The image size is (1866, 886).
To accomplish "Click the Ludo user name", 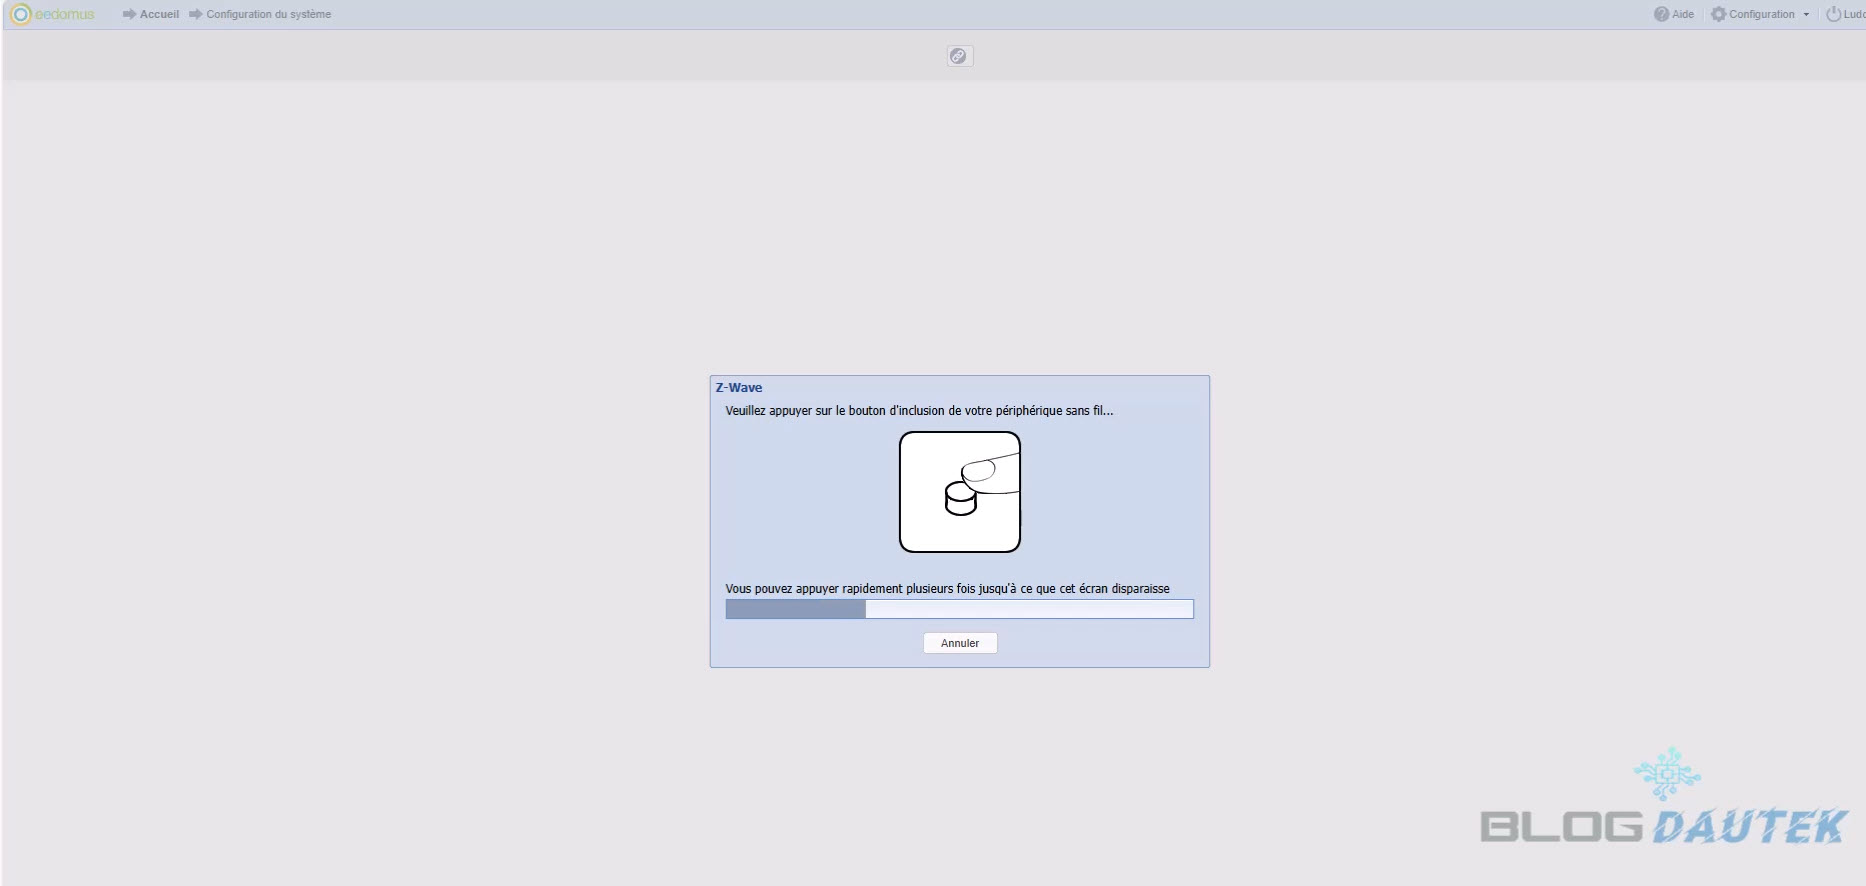I will click(1854, 14).
